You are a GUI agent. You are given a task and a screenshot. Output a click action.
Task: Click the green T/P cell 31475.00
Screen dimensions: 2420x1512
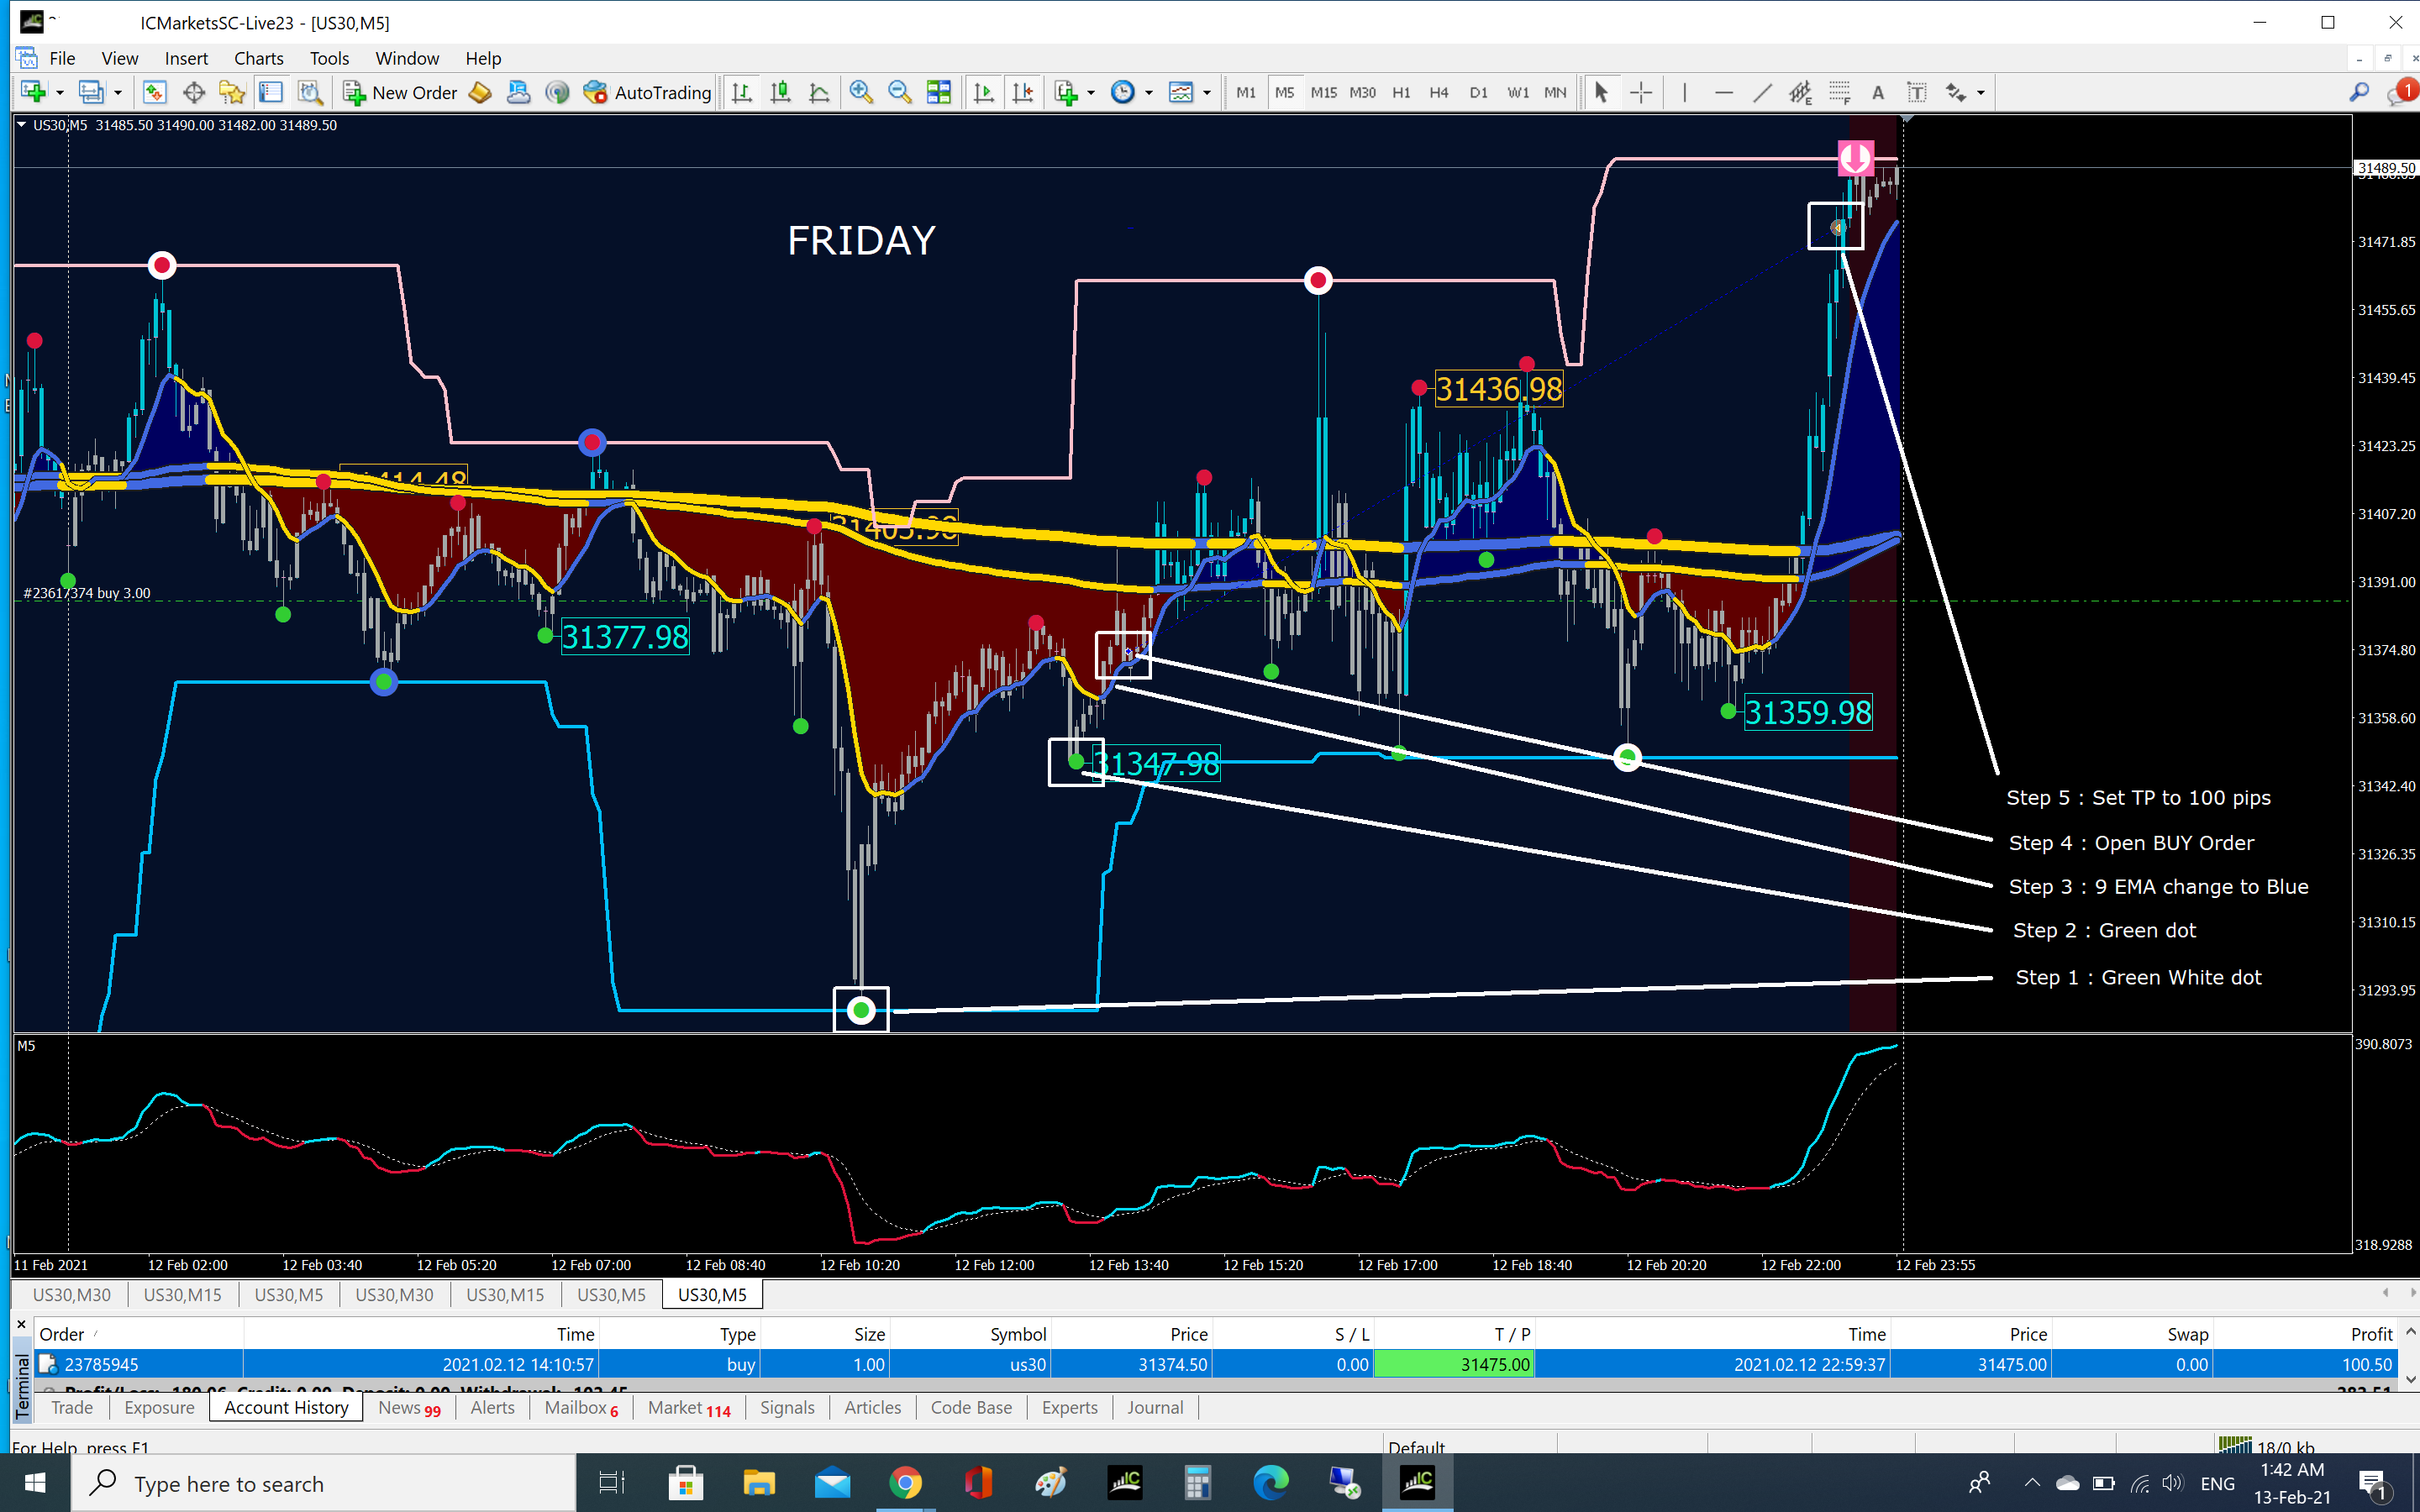pyautogui.click(x=1453, y=1364)
